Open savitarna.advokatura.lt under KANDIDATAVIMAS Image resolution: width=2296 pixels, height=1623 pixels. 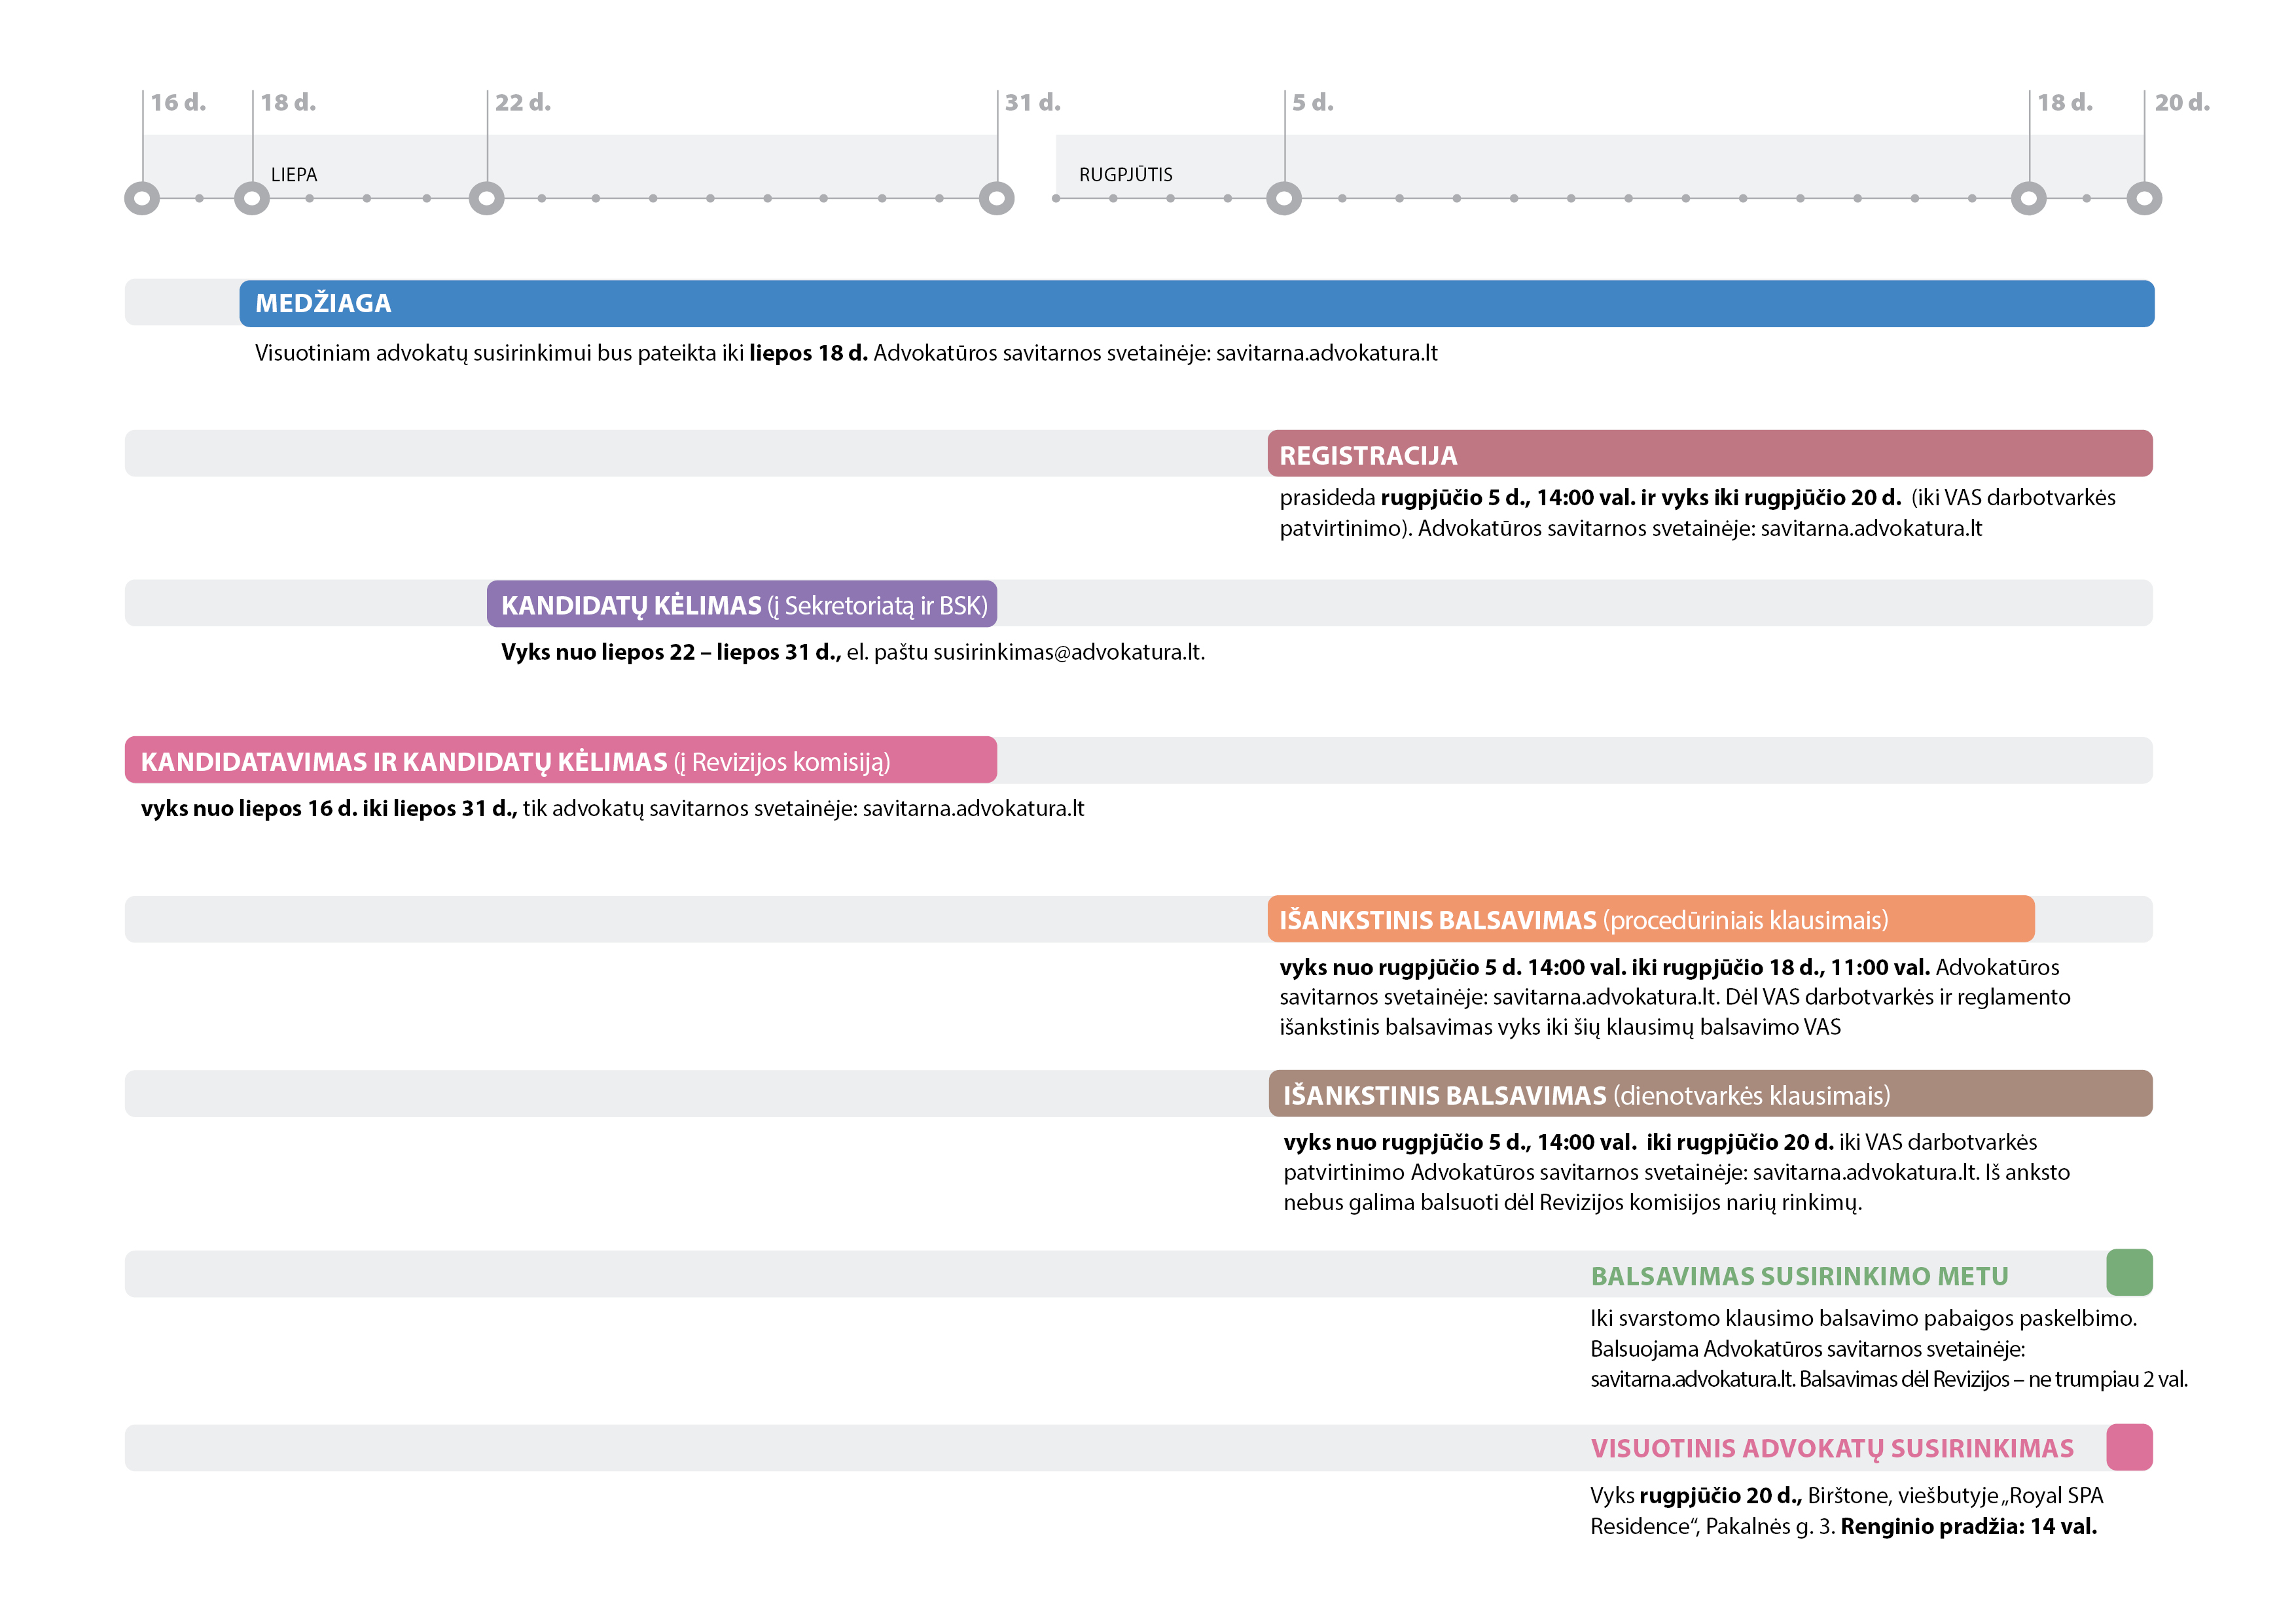(x=973, y=808)
